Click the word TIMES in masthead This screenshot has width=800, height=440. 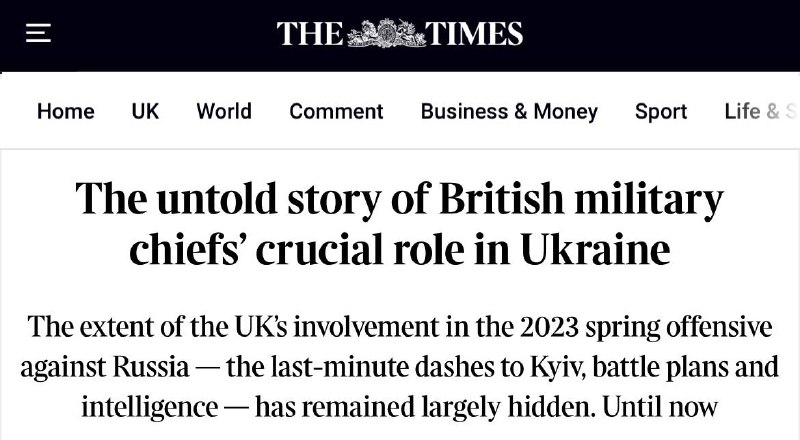click(474, 34)
